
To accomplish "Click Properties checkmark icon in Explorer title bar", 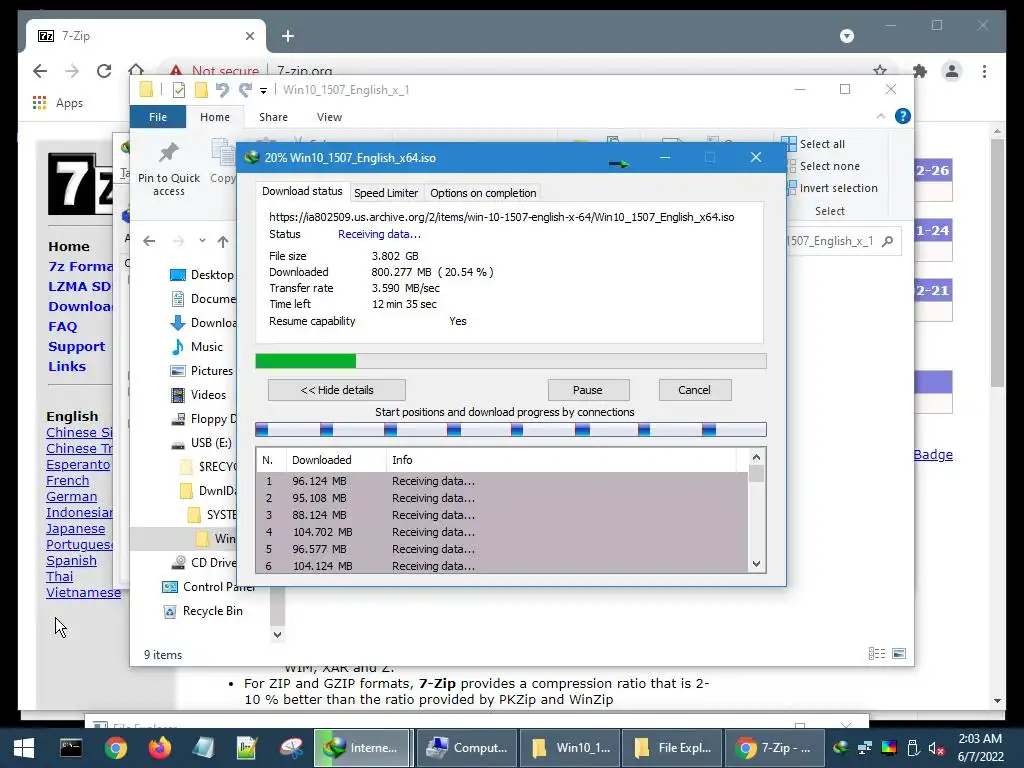I will pos(178,90).
